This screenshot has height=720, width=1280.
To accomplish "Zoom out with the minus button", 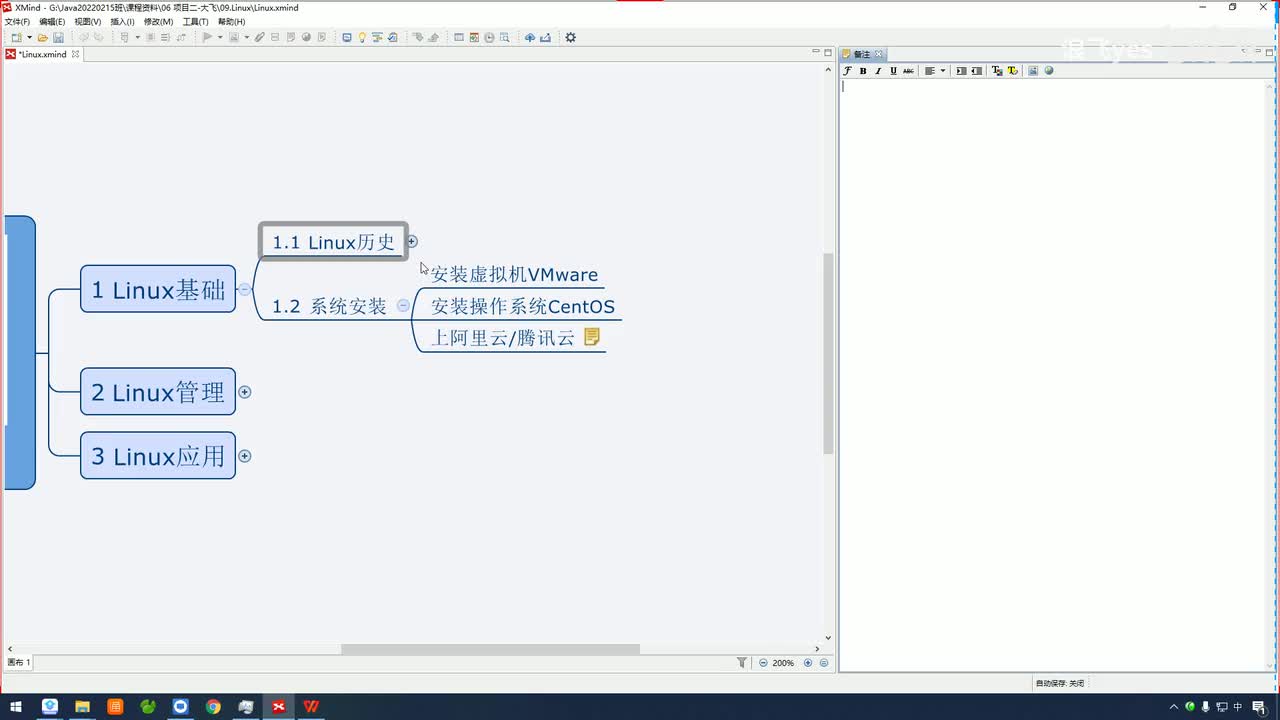I will pyautogui.click(x=763, y=662).
